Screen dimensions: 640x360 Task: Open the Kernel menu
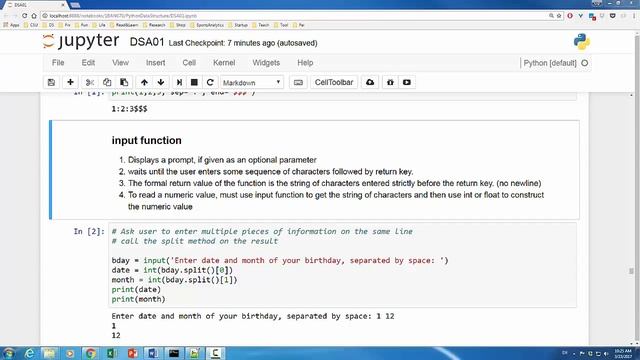[x=224, y=63]
